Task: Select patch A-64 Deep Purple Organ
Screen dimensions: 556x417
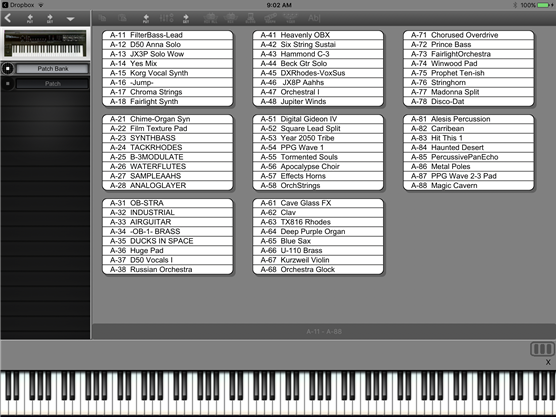Action: click(318, 232)
